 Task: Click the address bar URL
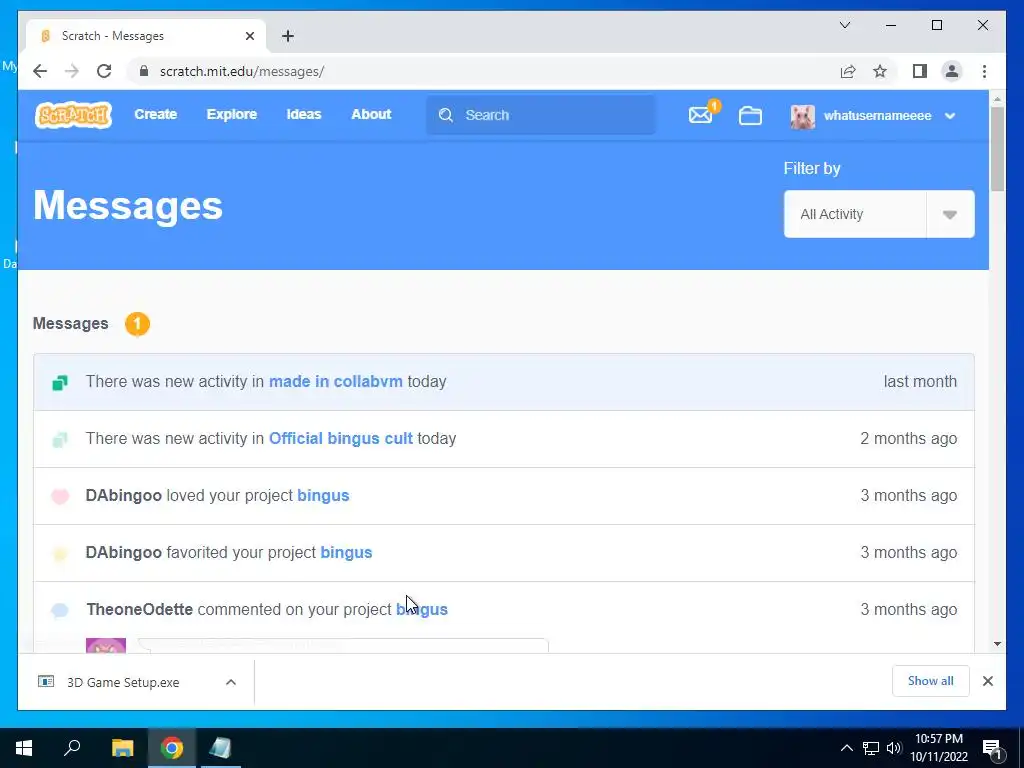click(x=242, y=71)
